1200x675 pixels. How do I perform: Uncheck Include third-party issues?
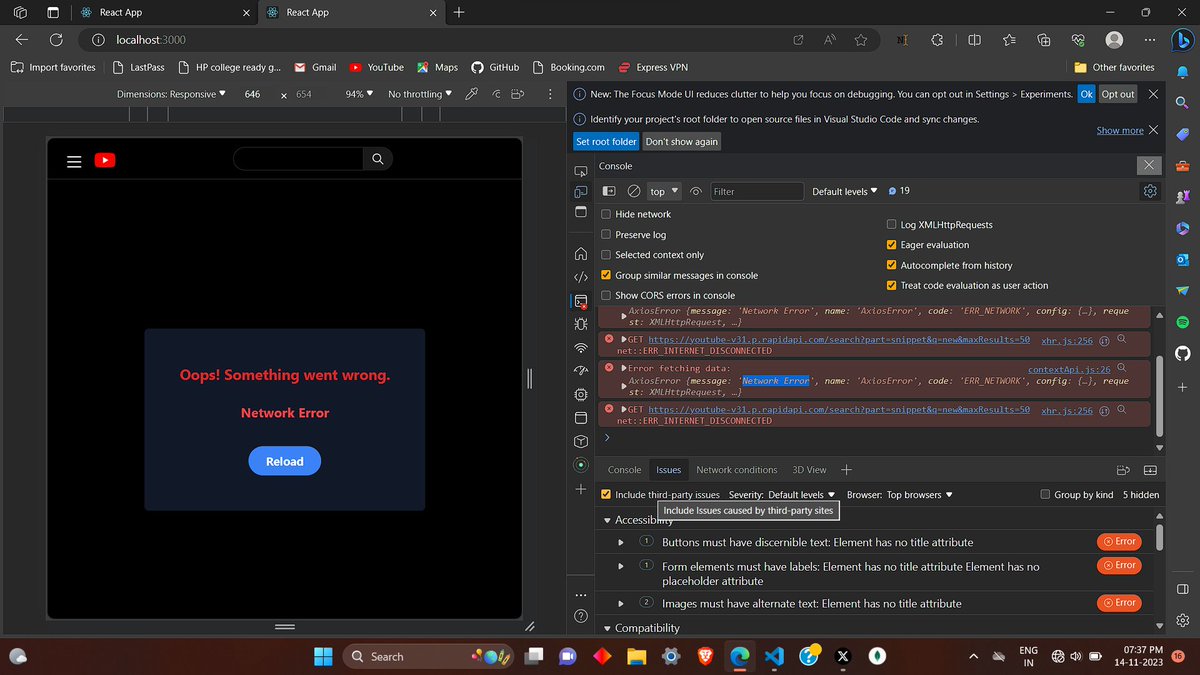tap(606, 494)
